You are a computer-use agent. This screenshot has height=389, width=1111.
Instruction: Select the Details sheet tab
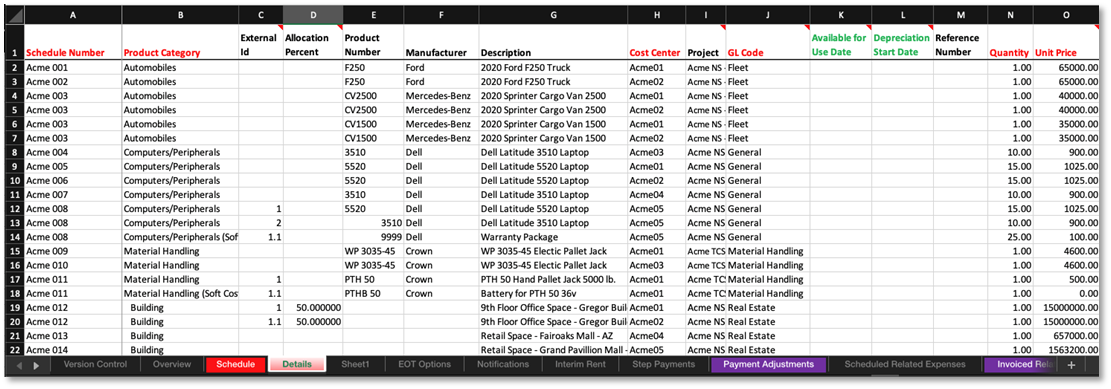297,364
